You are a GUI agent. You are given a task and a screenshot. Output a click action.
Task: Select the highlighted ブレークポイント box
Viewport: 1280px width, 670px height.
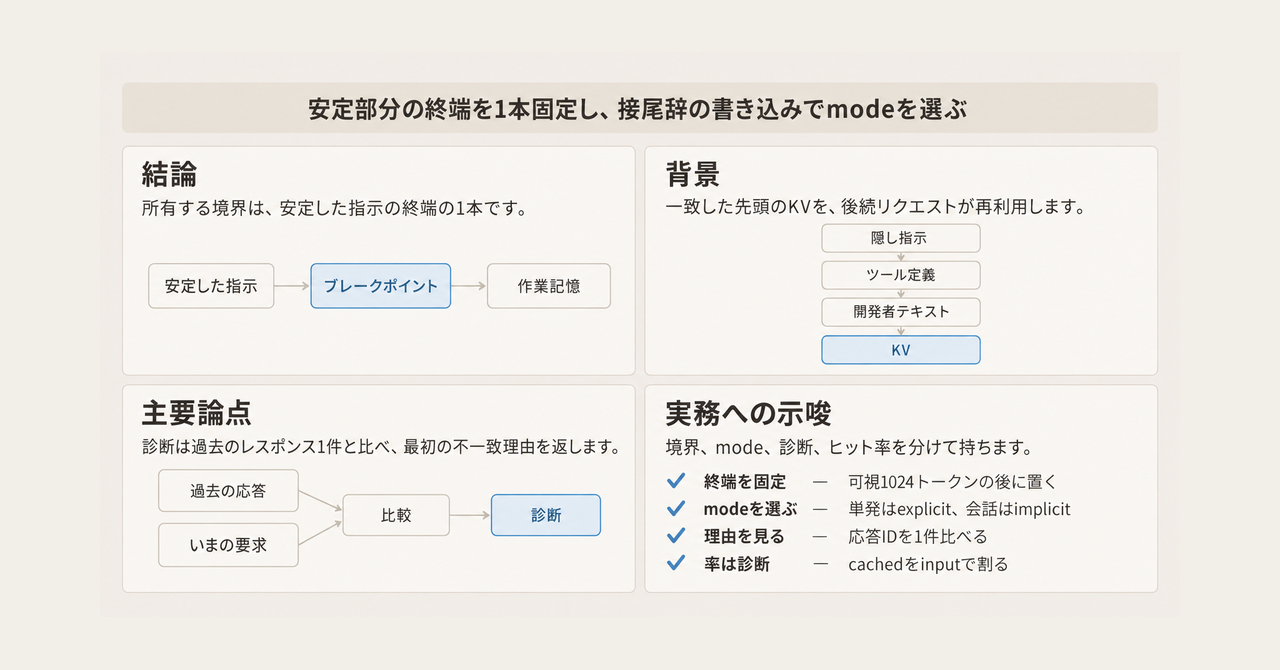381,286
